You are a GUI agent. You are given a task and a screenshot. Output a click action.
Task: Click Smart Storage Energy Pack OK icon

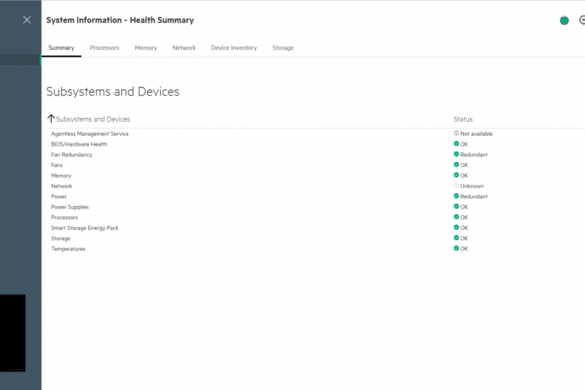[x=456, y=227]
